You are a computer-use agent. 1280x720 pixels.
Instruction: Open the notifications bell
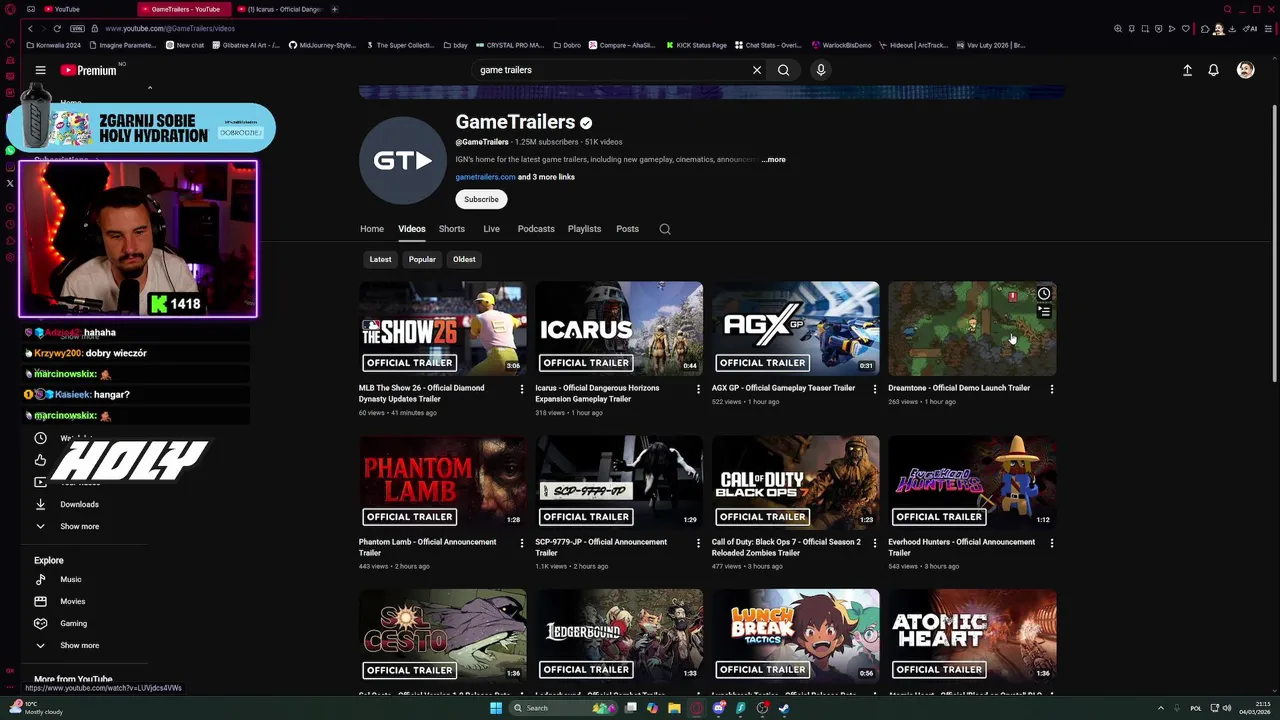tap(1213, 70)
